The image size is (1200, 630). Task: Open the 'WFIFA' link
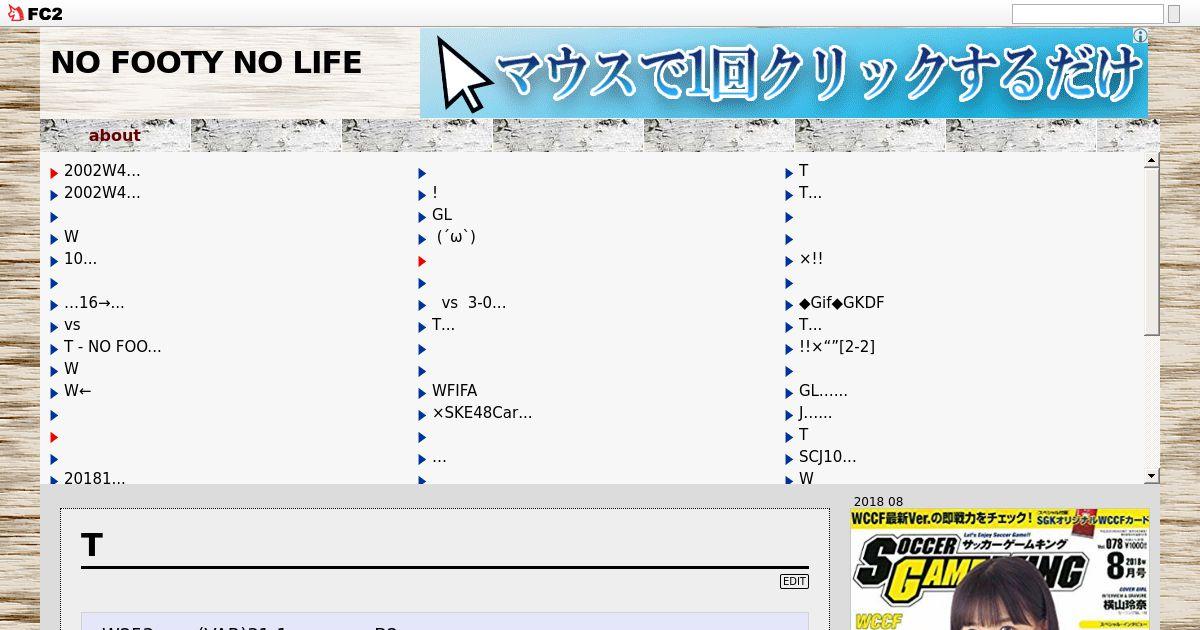(x=454, y=390)
